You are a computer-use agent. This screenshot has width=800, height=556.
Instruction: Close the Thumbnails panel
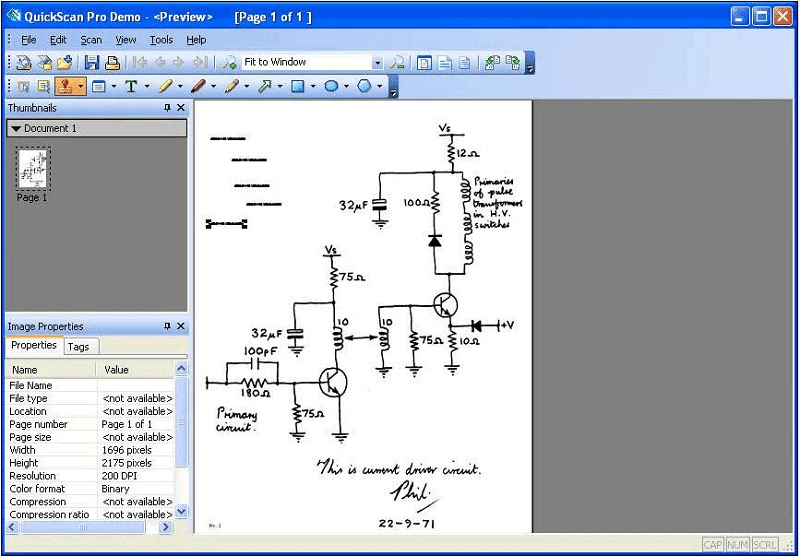point(181,108)
